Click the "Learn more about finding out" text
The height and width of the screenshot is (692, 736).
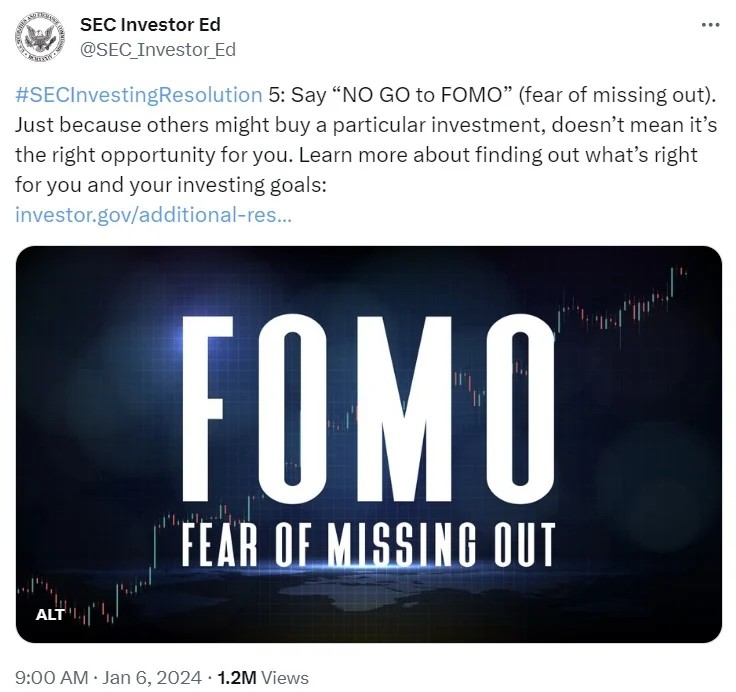point(439,155)
